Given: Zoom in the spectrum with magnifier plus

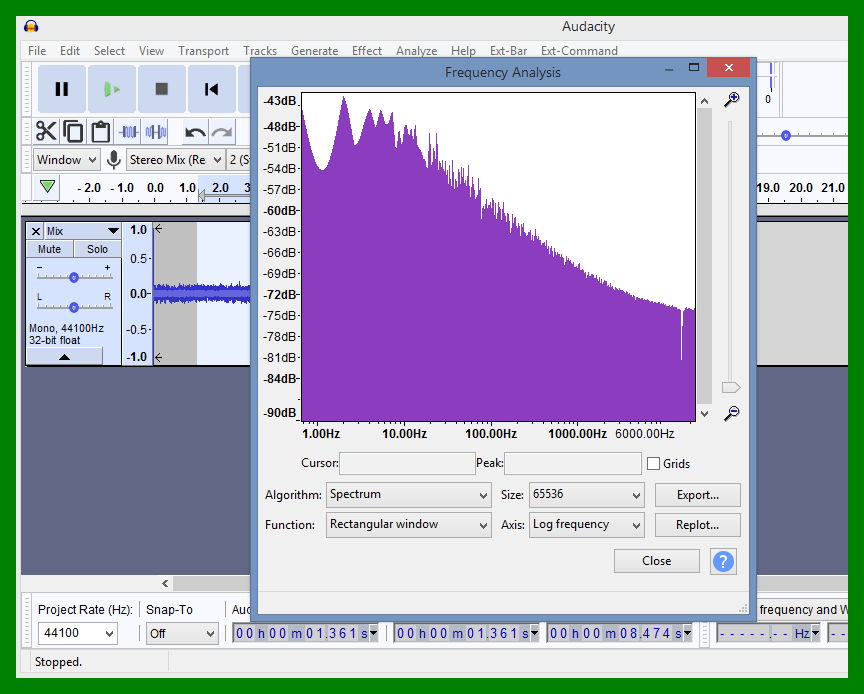Looking at the screenshot, I should (x=732, y=100).
